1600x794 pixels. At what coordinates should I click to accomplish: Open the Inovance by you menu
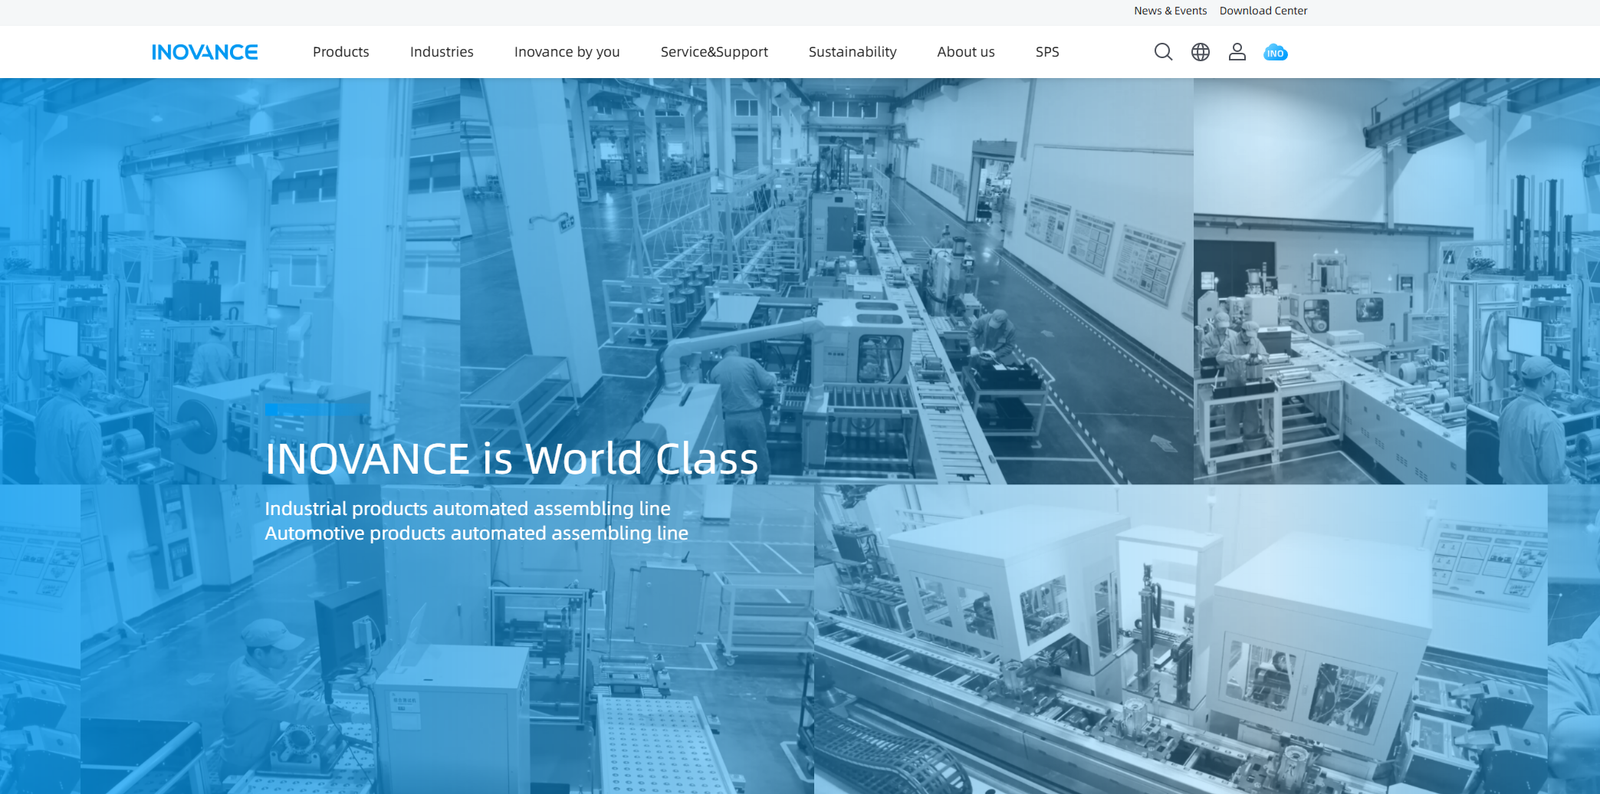(567, 52)
